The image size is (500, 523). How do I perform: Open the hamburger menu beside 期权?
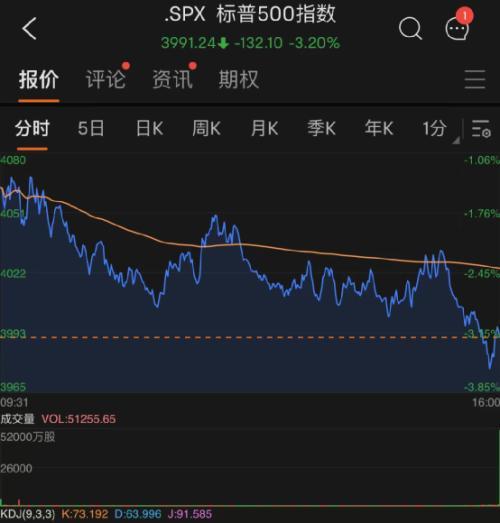click(475, 79)
